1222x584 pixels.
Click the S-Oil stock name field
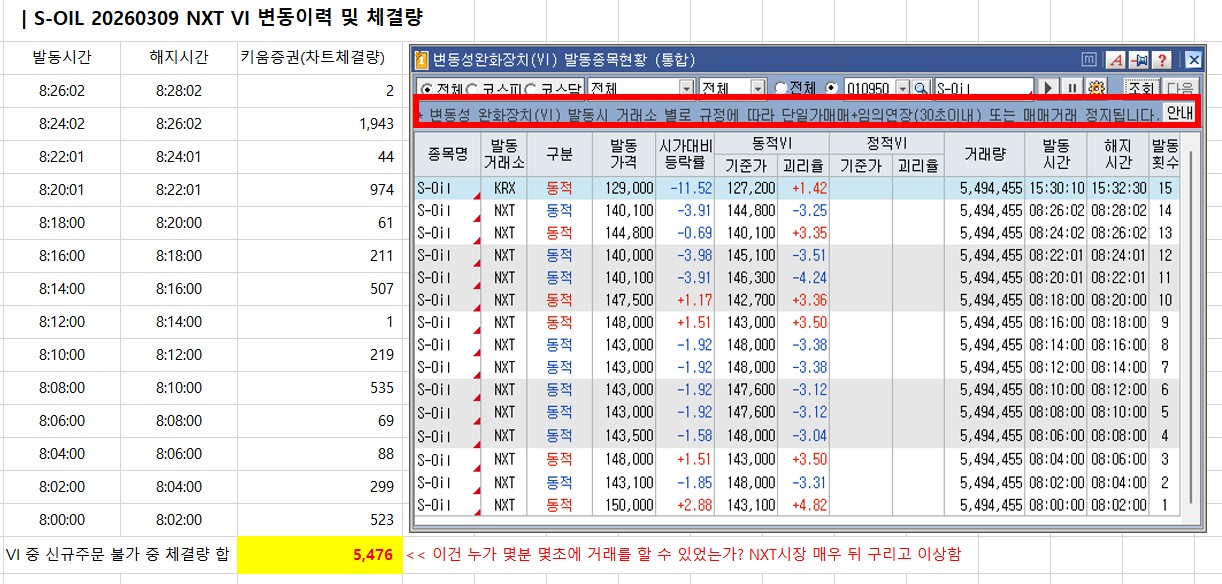tap(984, 88)
